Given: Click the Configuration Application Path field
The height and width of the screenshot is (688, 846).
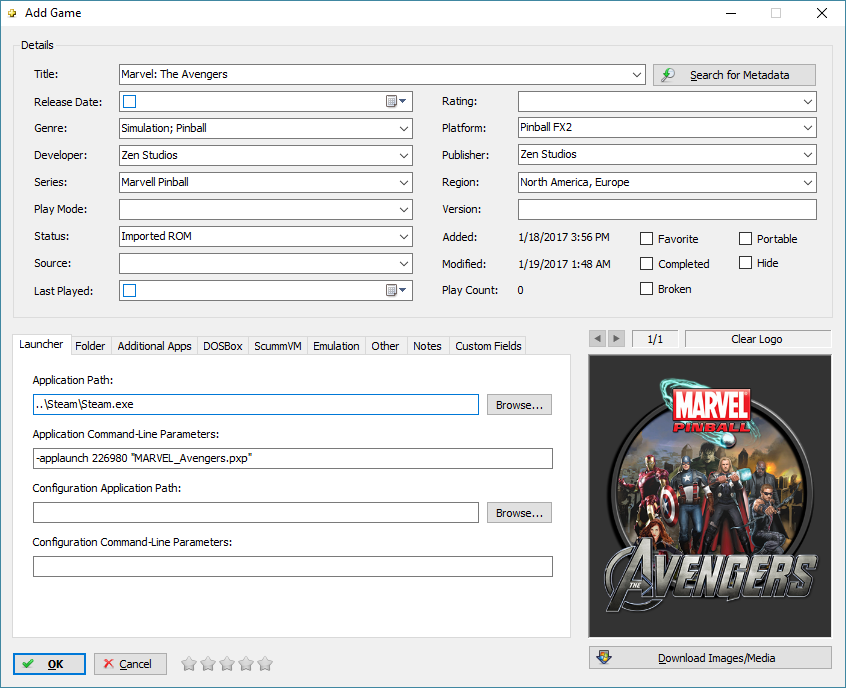Looking at the screenshot, I should (256, 513).
